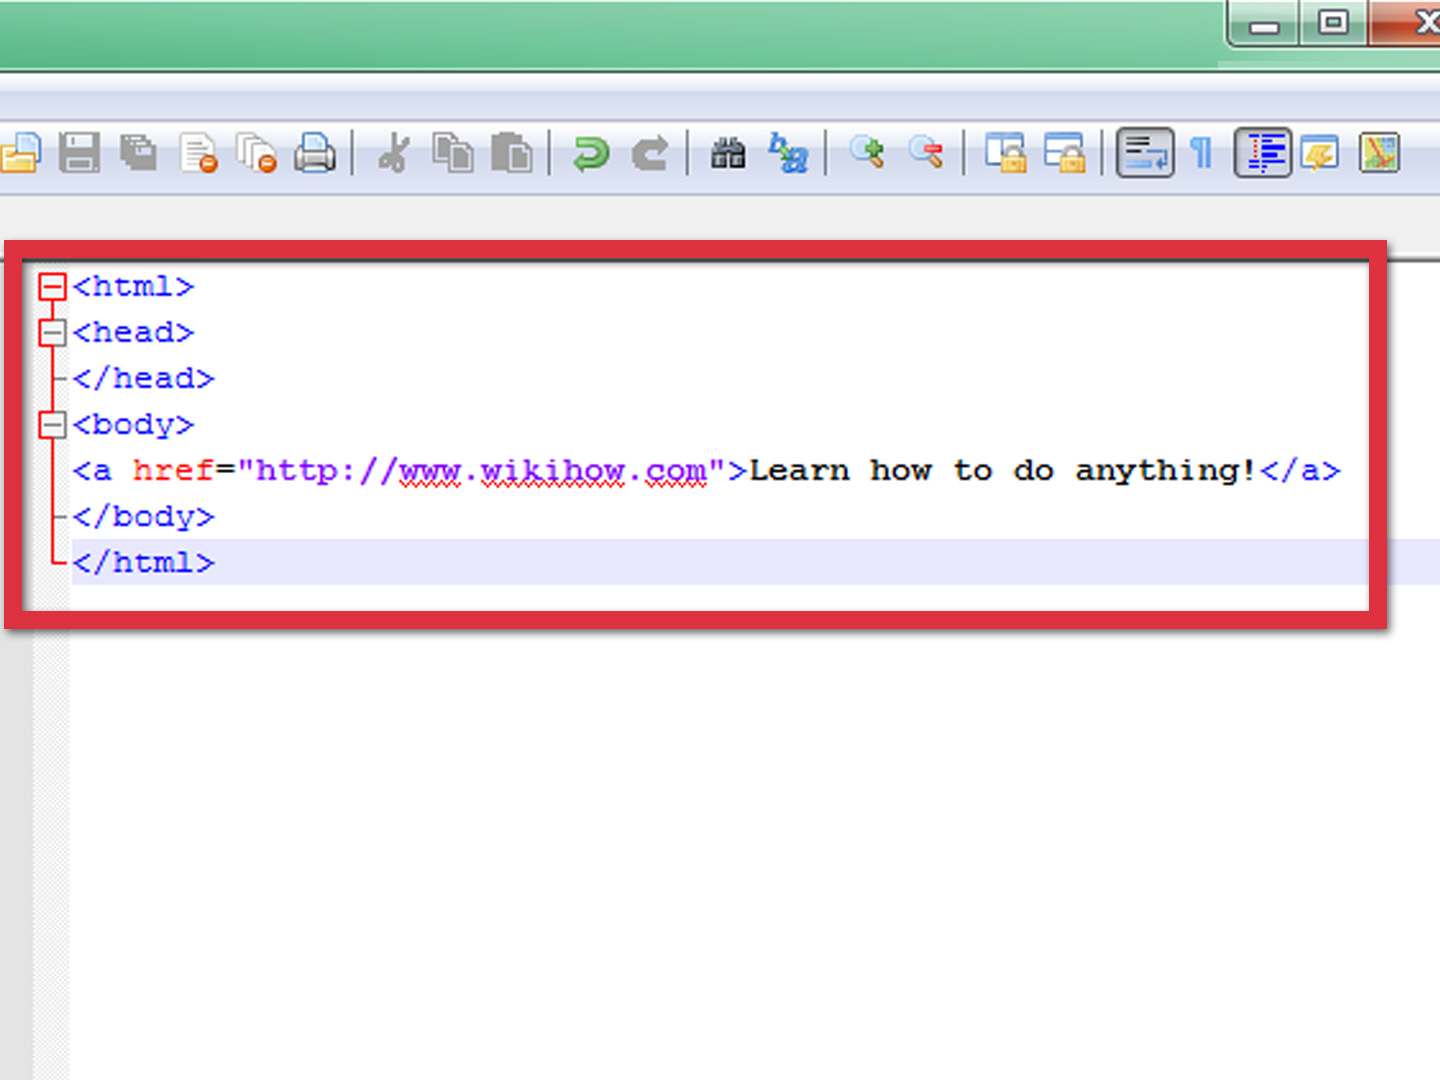Maximize the editor window
Screen dimensions: 1440x1080
1333,23
